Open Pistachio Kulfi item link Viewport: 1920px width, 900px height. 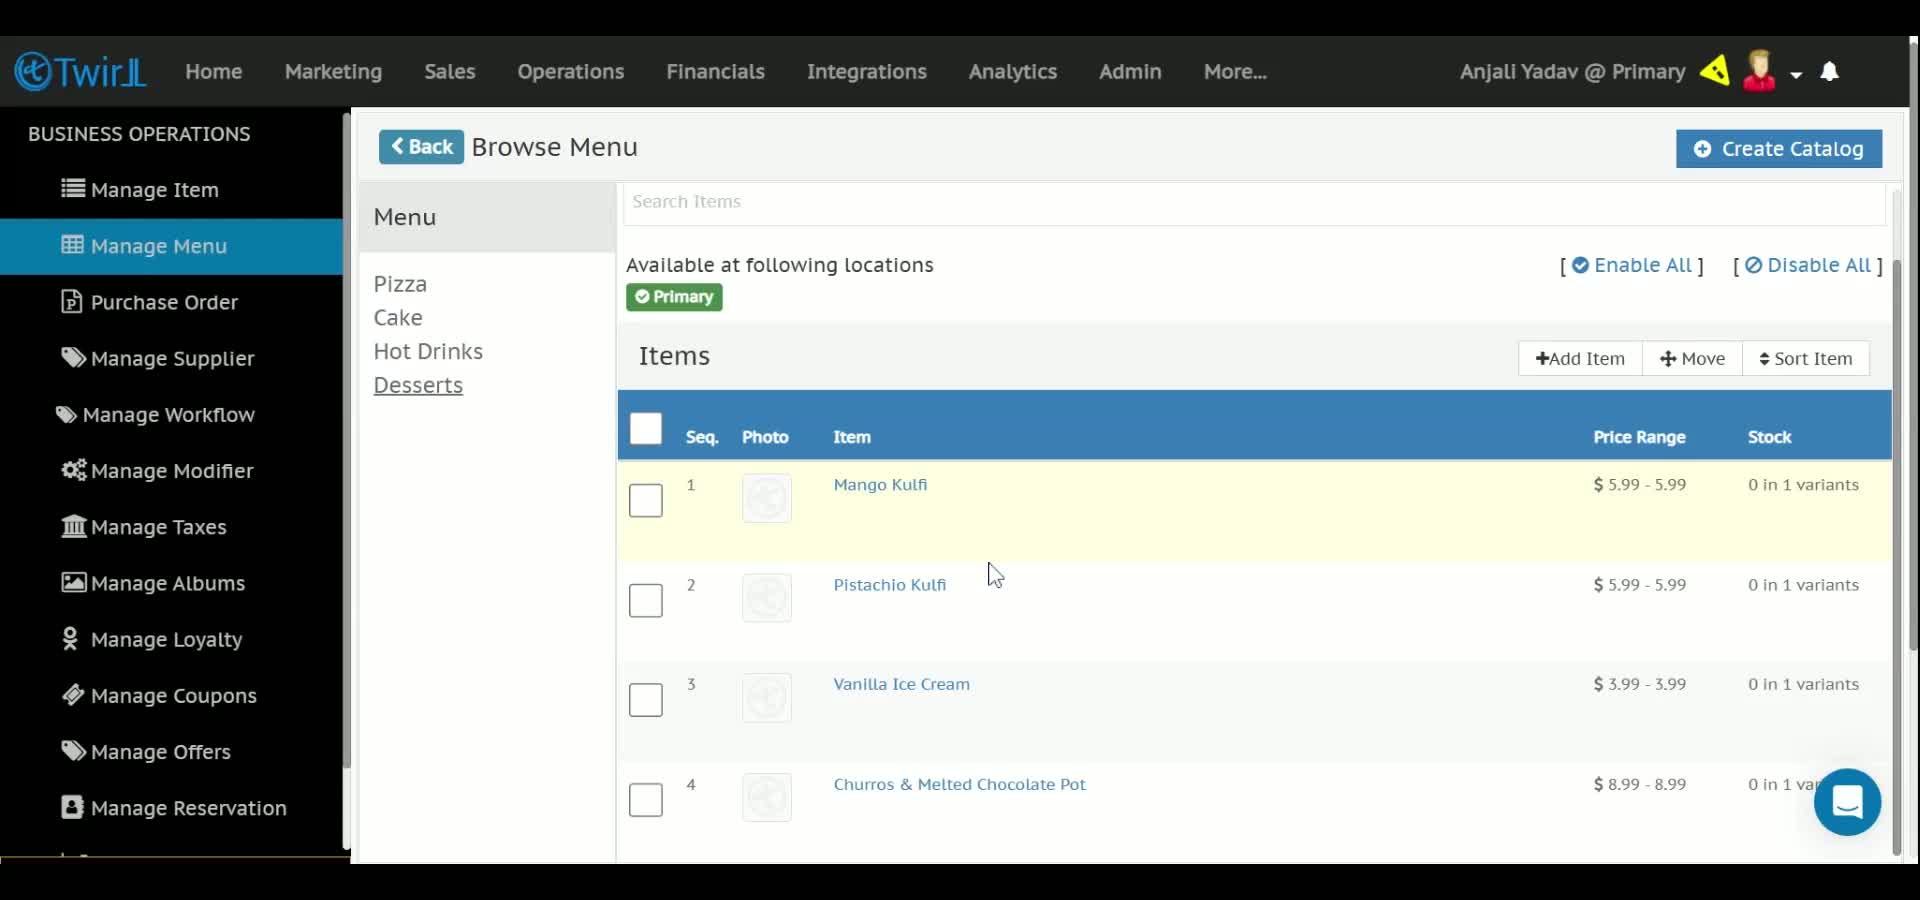[x=890, y=585]
